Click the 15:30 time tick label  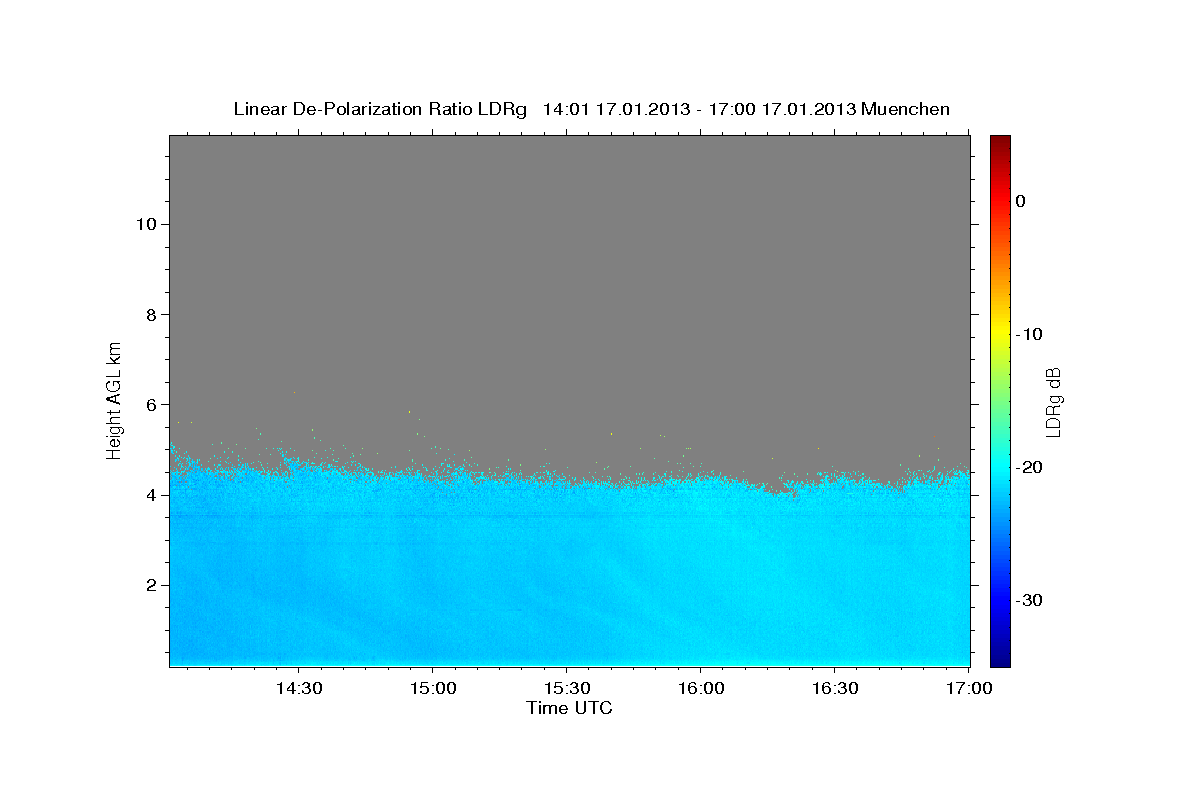pos(566,689)
